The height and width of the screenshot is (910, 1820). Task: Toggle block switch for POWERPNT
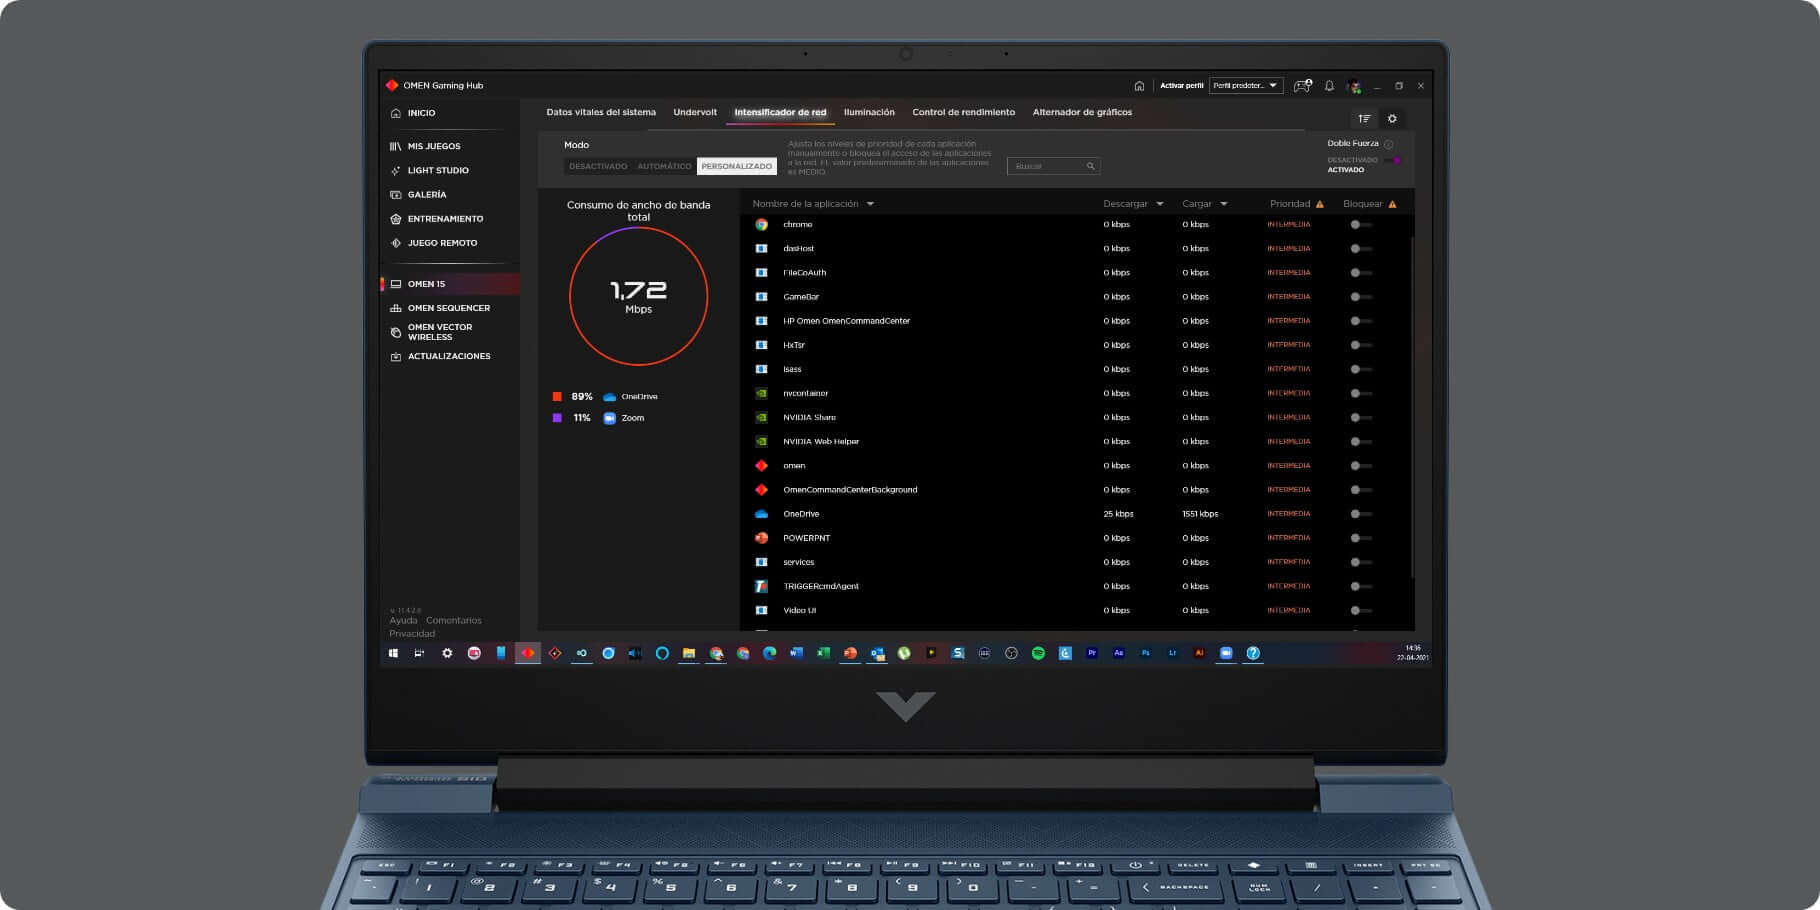coord(1360,538)
